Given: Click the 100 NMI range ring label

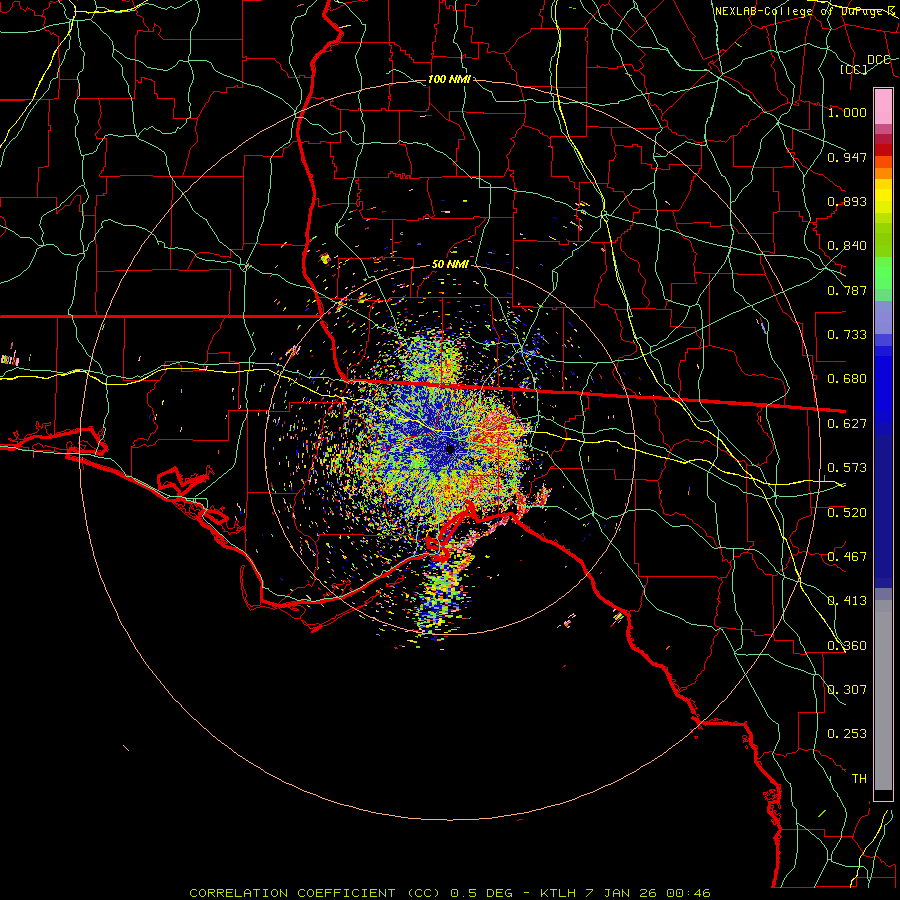Looking at the screenshot, I should click(x=449, y=79).
